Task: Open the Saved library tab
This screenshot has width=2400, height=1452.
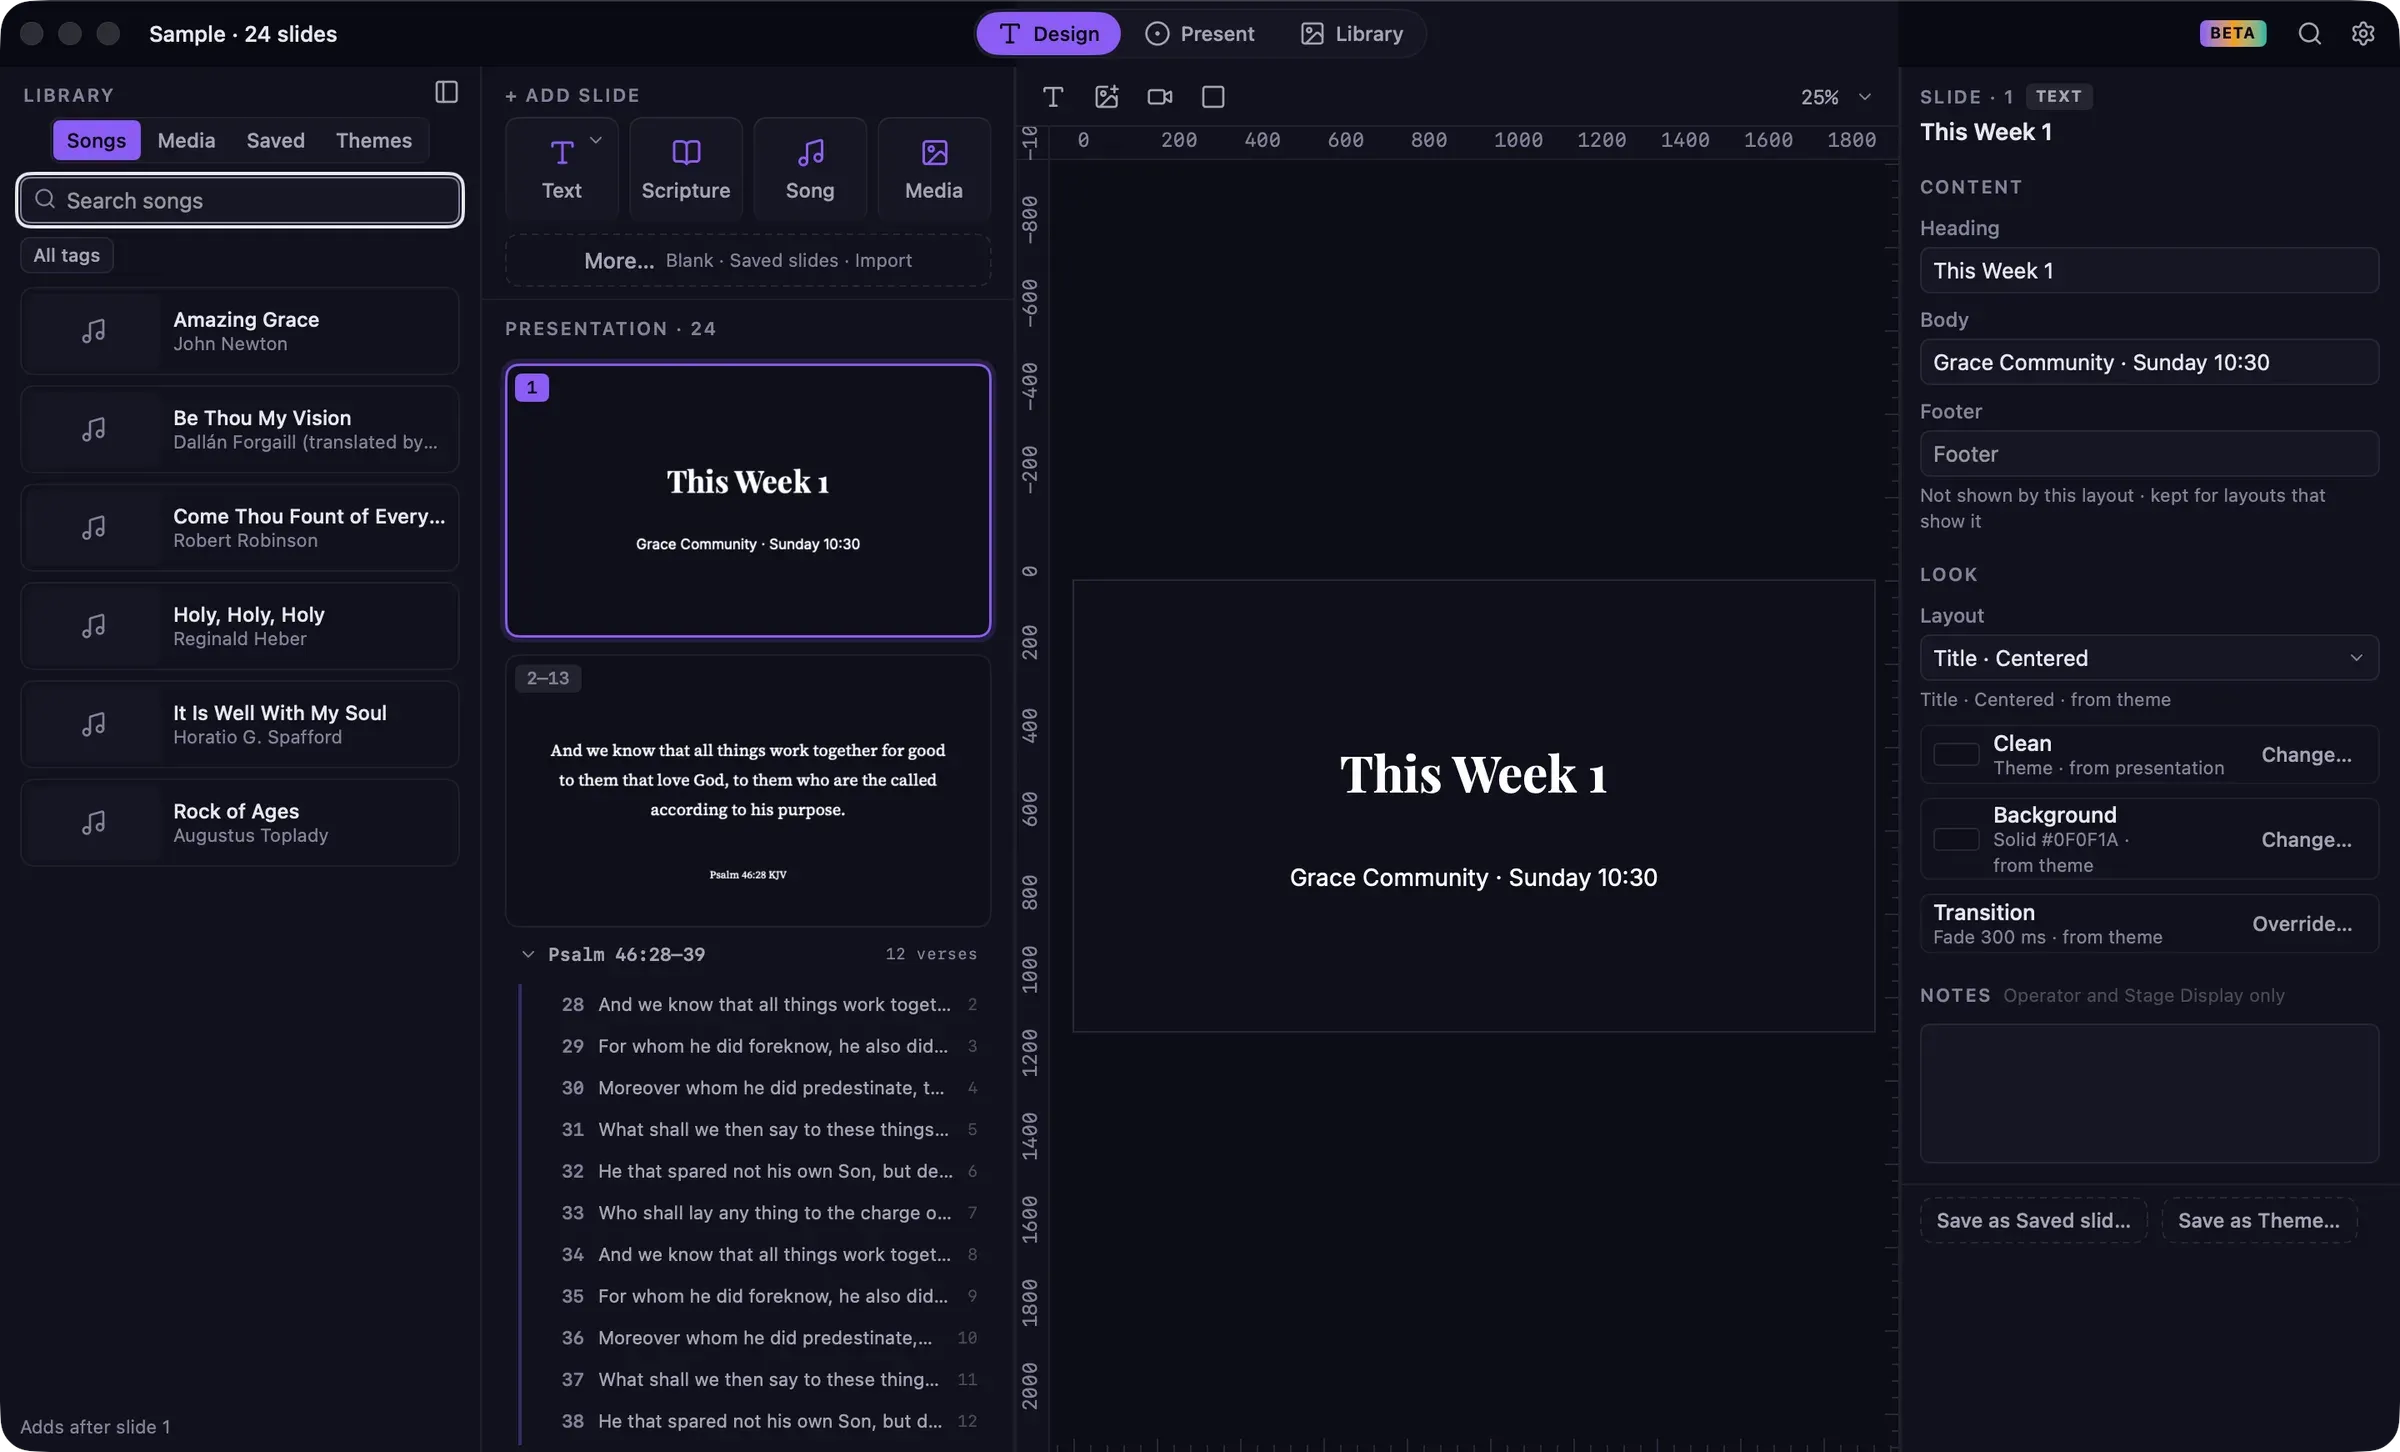Action: (275, 140)
